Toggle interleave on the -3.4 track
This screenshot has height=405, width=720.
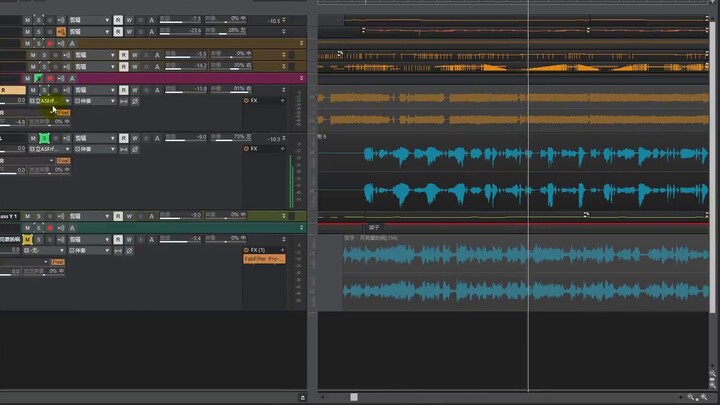click(x=118, y=251)
